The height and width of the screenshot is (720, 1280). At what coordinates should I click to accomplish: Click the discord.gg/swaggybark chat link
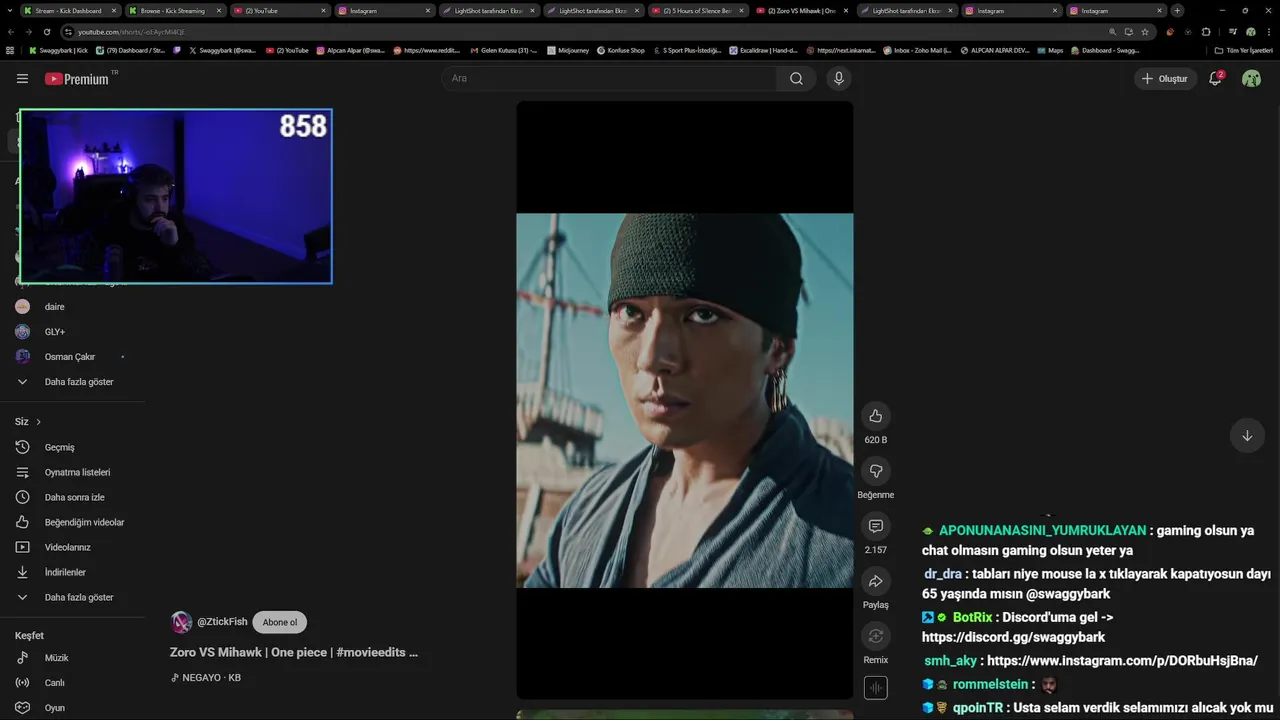[x=1013, y=637]
